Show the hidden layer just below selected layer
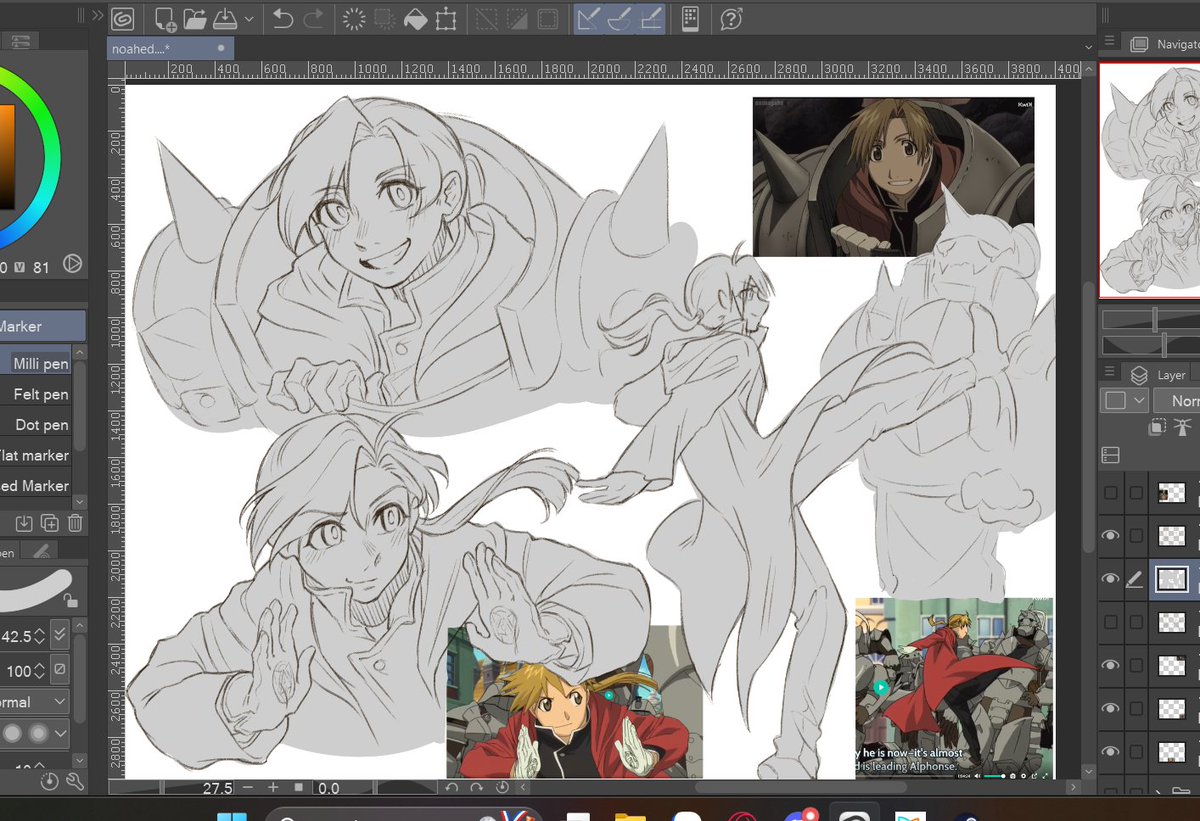Viewport: 1200px width, 821px height. [1110, 622]
